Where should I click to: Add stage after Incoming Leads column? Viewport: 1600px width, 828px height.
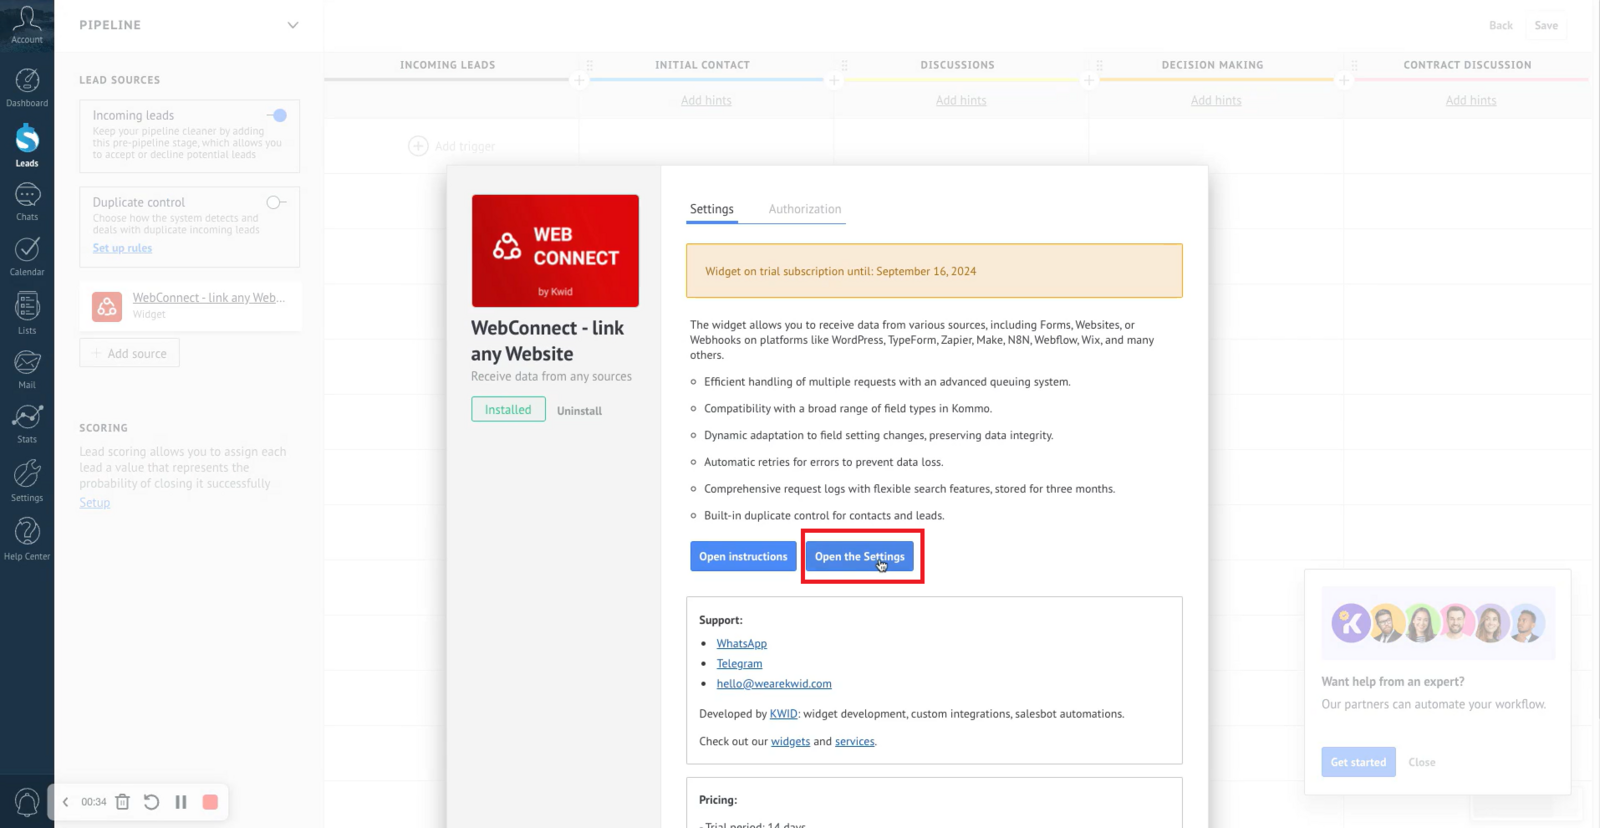579,80
